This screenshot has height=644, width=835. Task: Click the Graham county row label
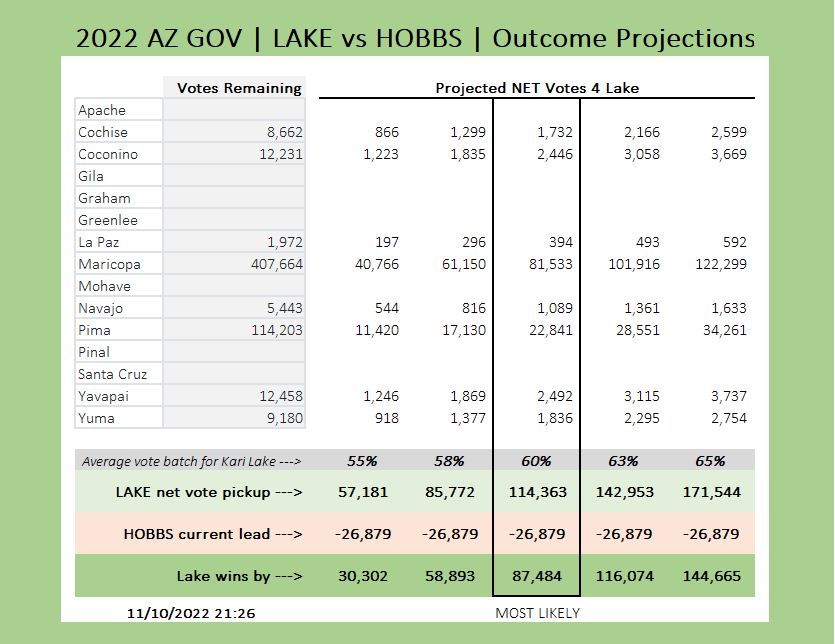click(x=104, y=198)
